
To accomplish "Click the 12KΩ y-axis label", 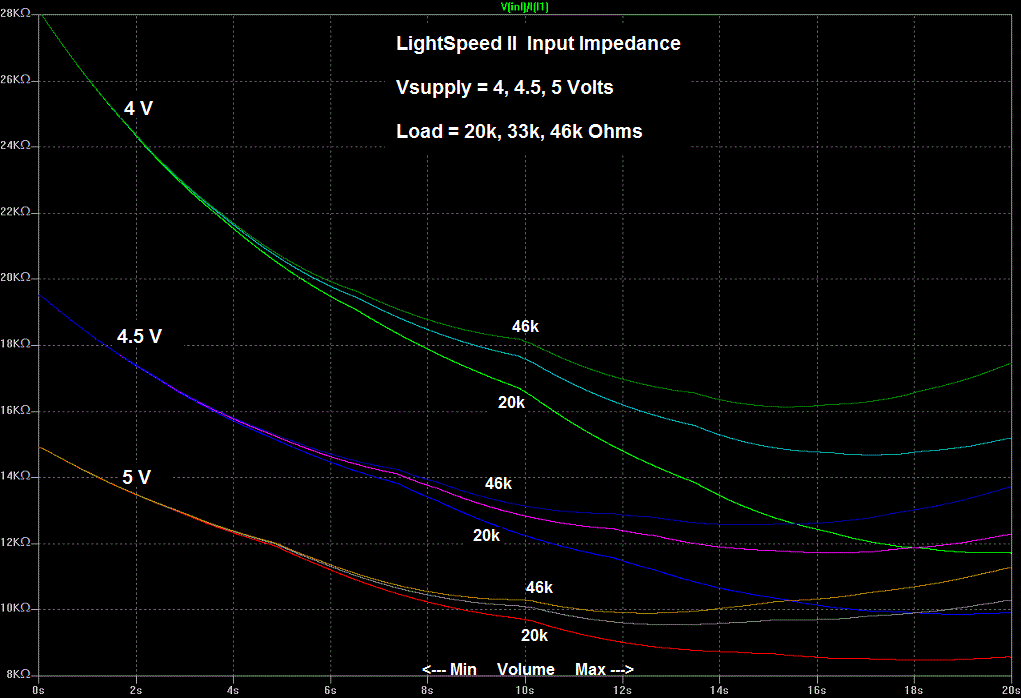I will [x=16, y=542].
